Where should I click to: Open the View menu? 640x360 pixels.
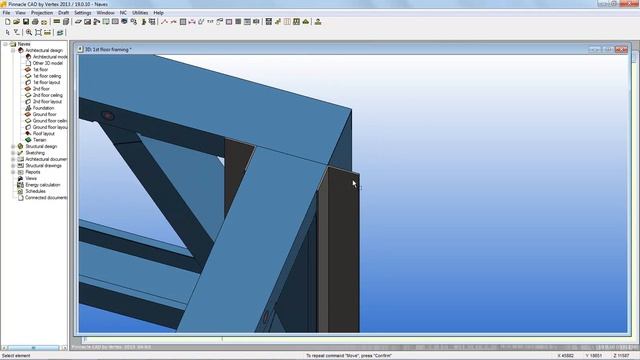point(20,13)
